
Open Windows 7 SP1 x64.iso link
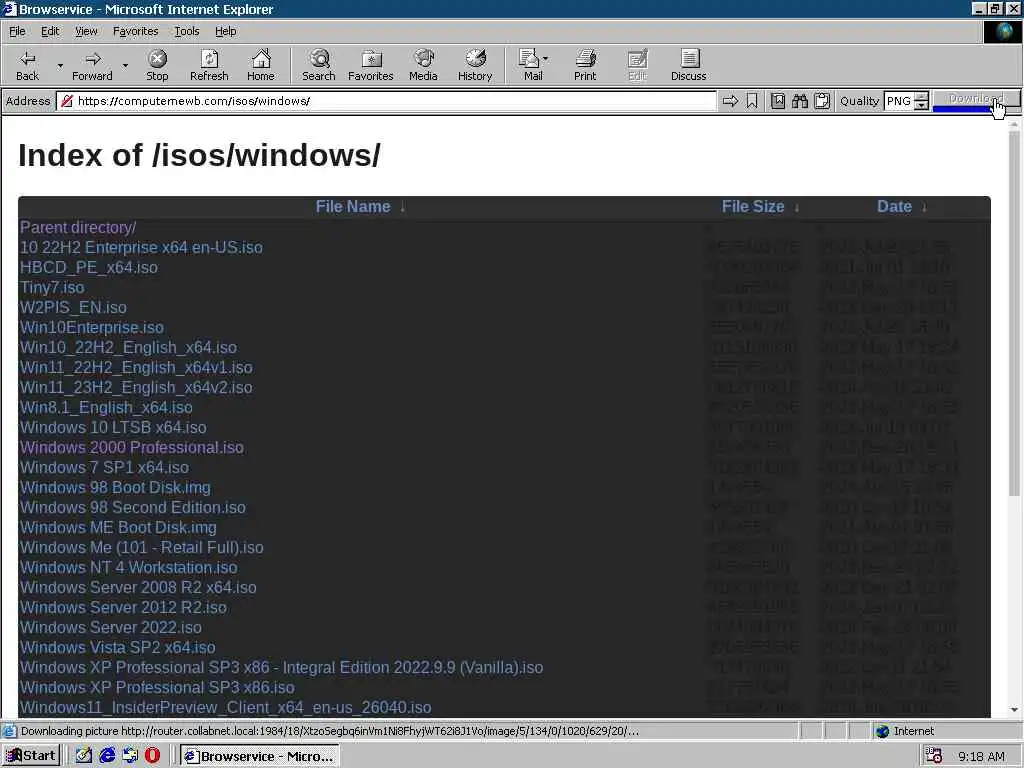(104, 468)
